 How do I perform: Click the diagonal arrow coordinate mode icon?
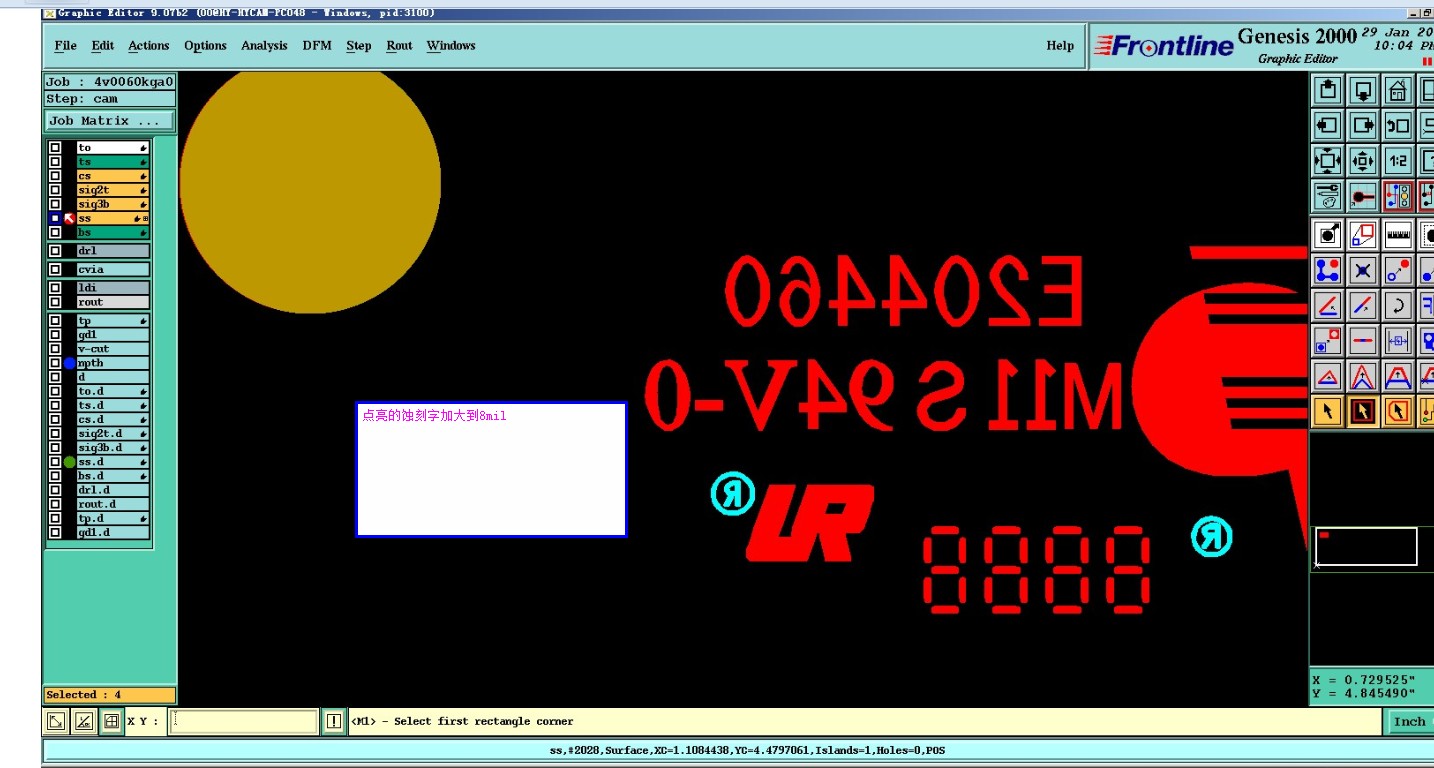[x=57, y=721]
